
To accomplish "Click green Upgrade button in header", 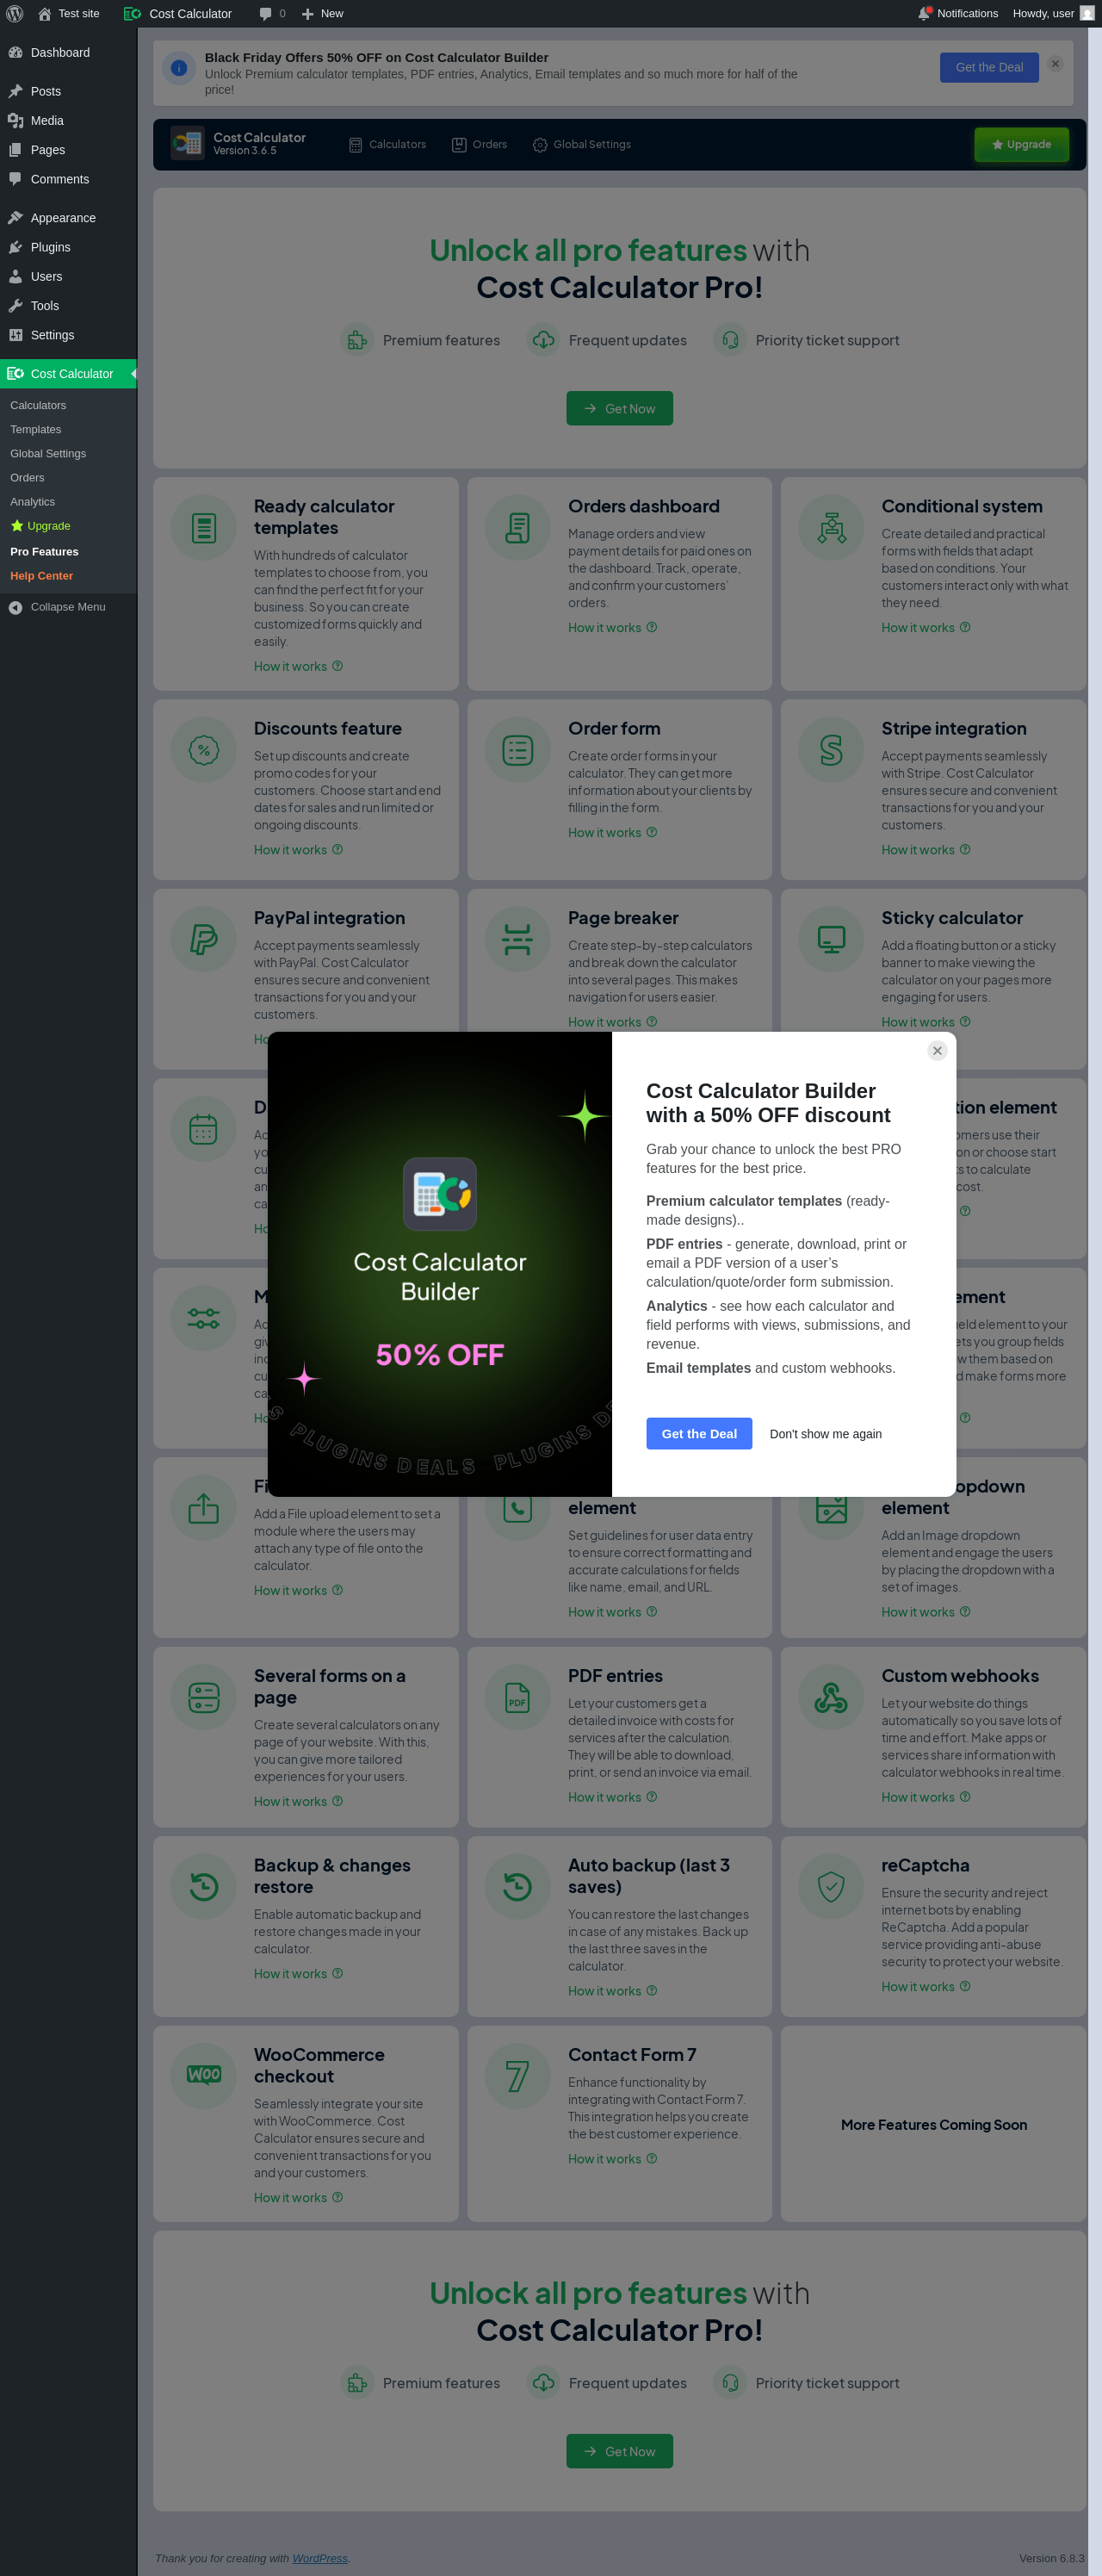I will pos(1021,144).
